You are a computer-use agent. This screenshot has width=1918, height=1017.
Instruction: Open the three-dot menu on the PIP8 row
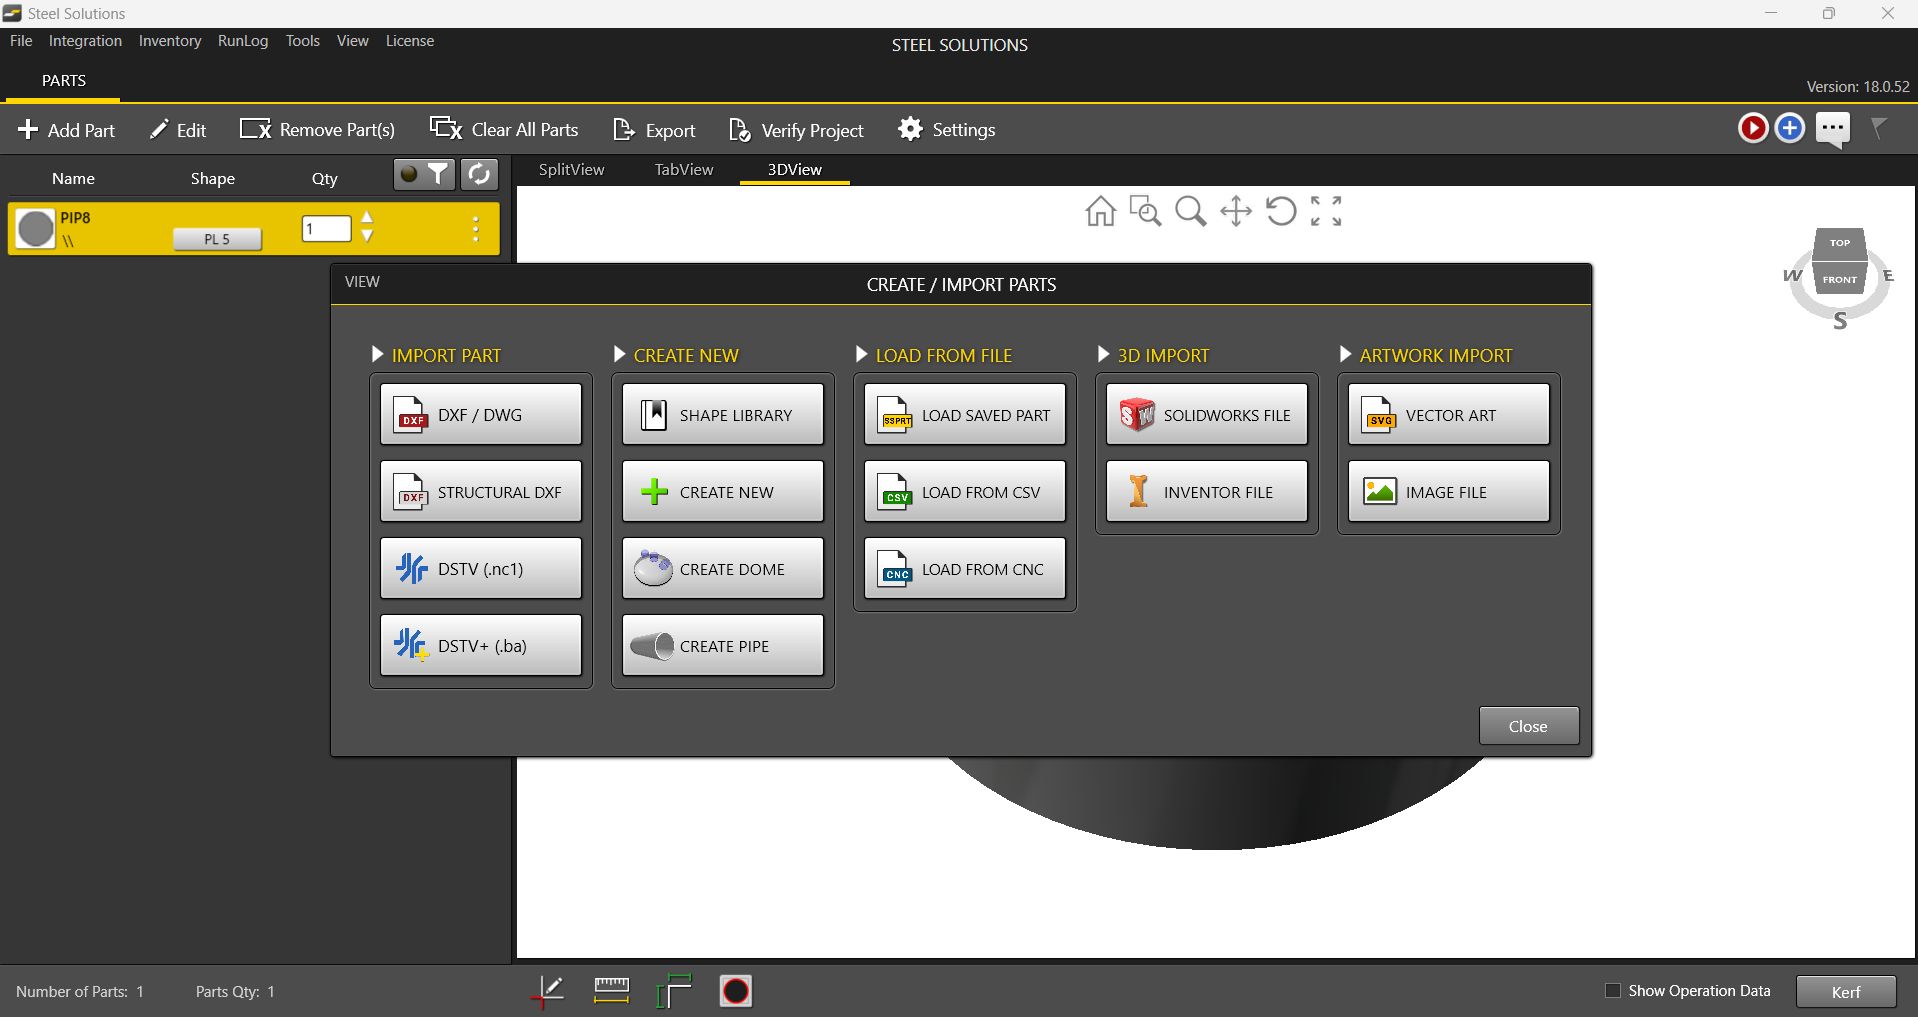(475, 228)
